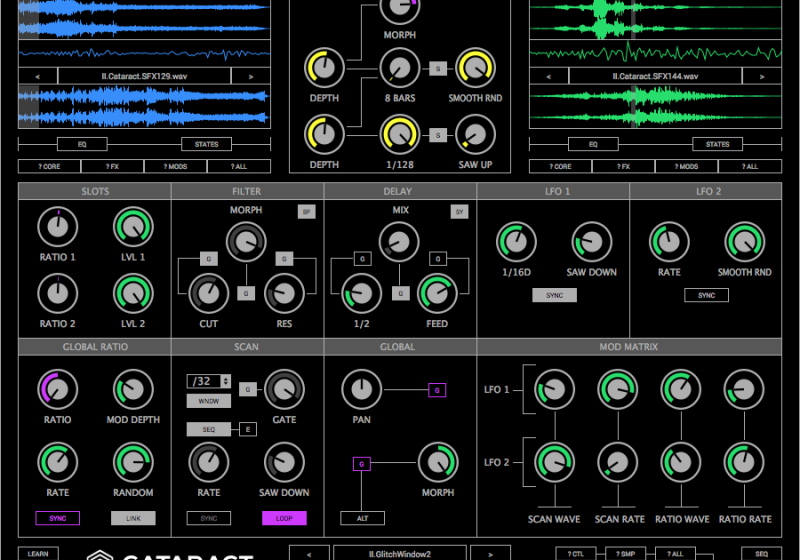
Task: Select previous preset before II.GlitchWindow2
Action: [310, 552]
